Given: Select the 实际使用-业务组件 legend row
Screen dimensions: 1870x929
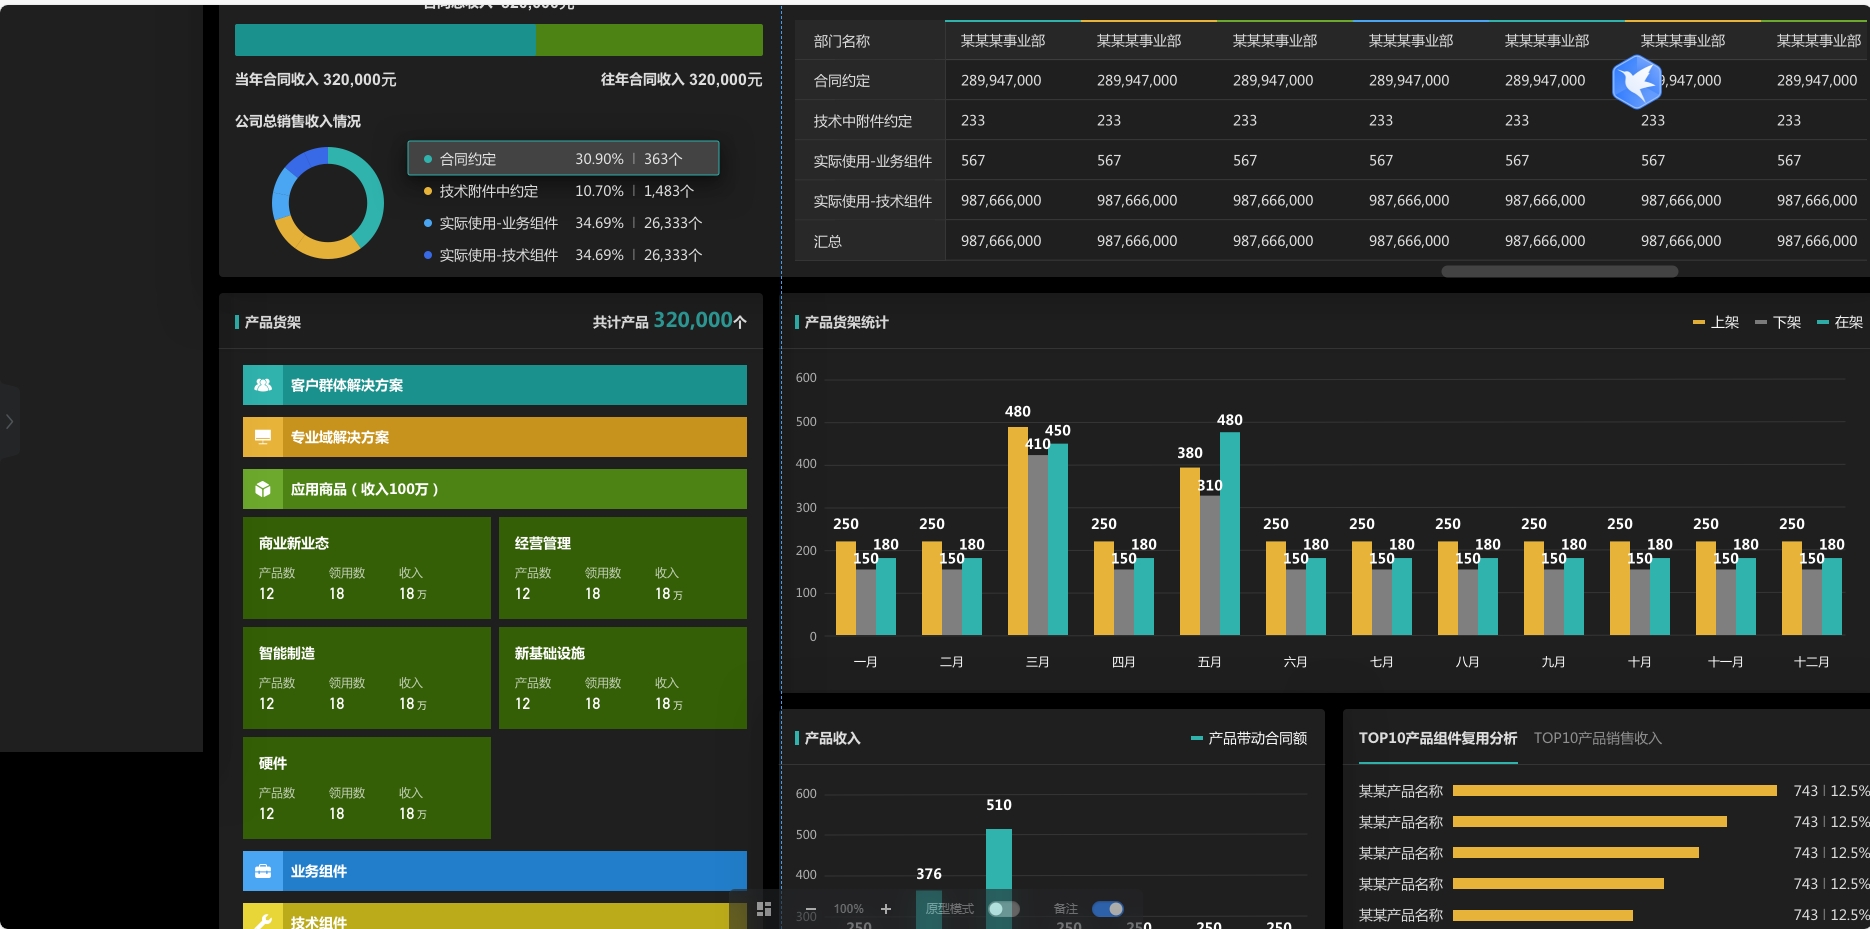Looking at the screenshot, I should (563, 223).
